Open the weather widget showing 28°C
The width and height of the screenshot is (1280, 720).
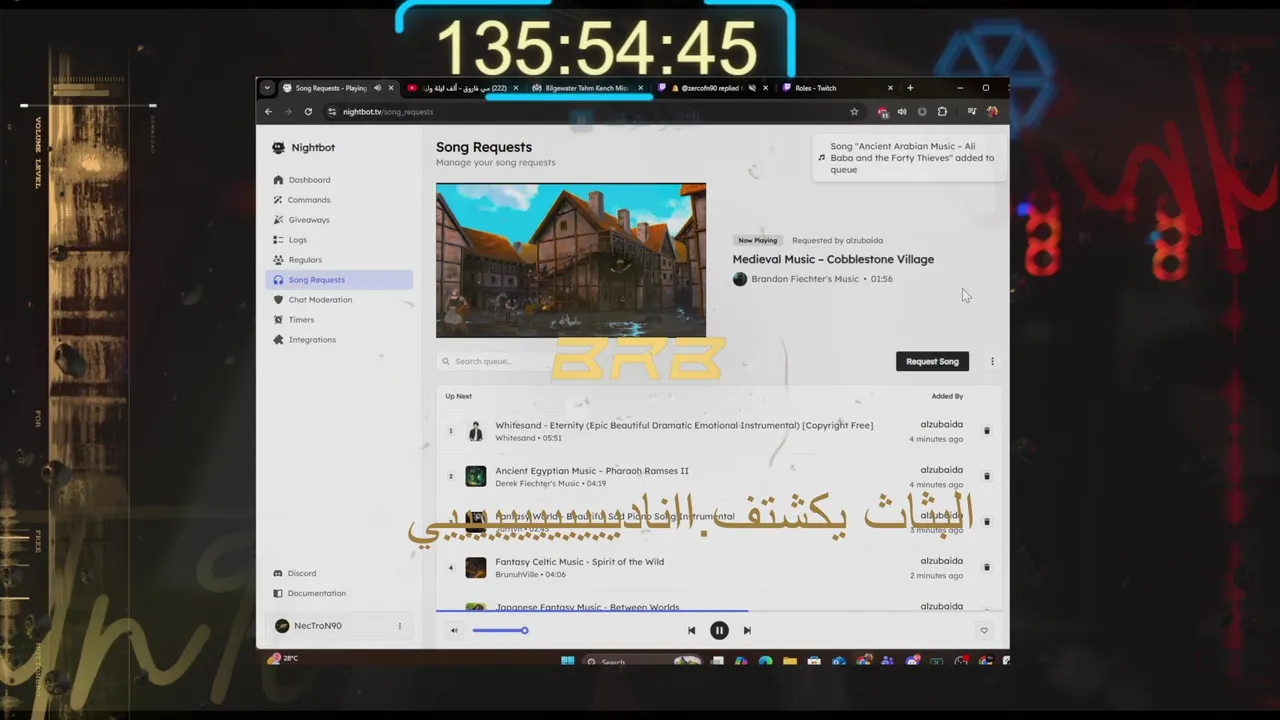click(x=283, y=659)
